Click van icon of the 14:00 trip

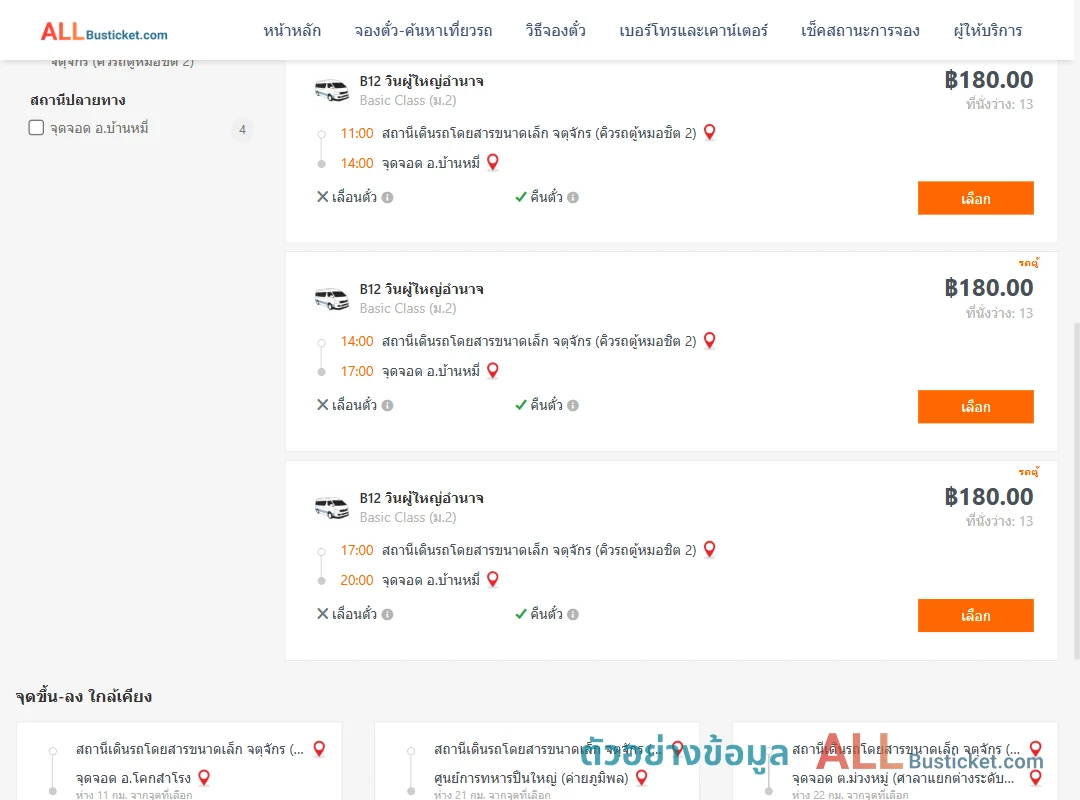click(x=332, y=298)
